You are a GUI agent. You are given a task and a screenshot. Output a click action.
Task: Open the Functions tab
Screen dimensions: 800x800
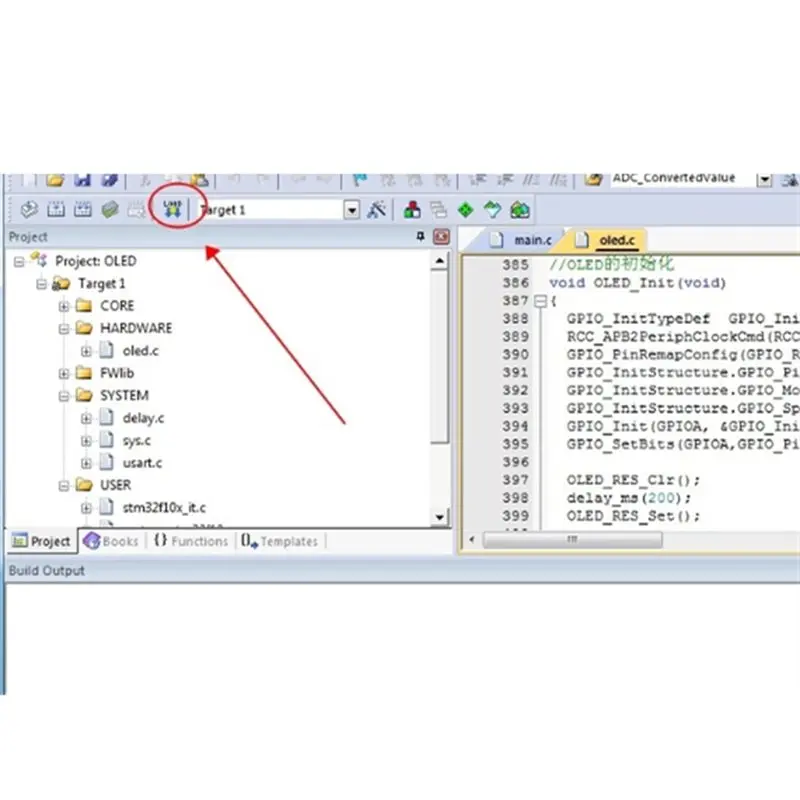click(191, 541)
